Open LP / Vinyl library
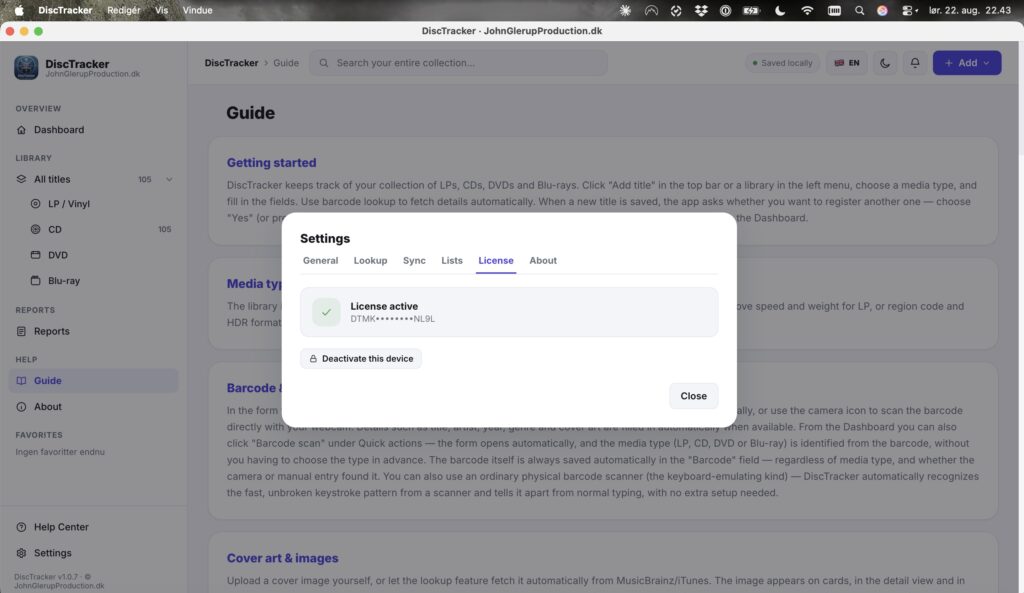This screenshot has width=1024, height=593. [x=101, y=204]
